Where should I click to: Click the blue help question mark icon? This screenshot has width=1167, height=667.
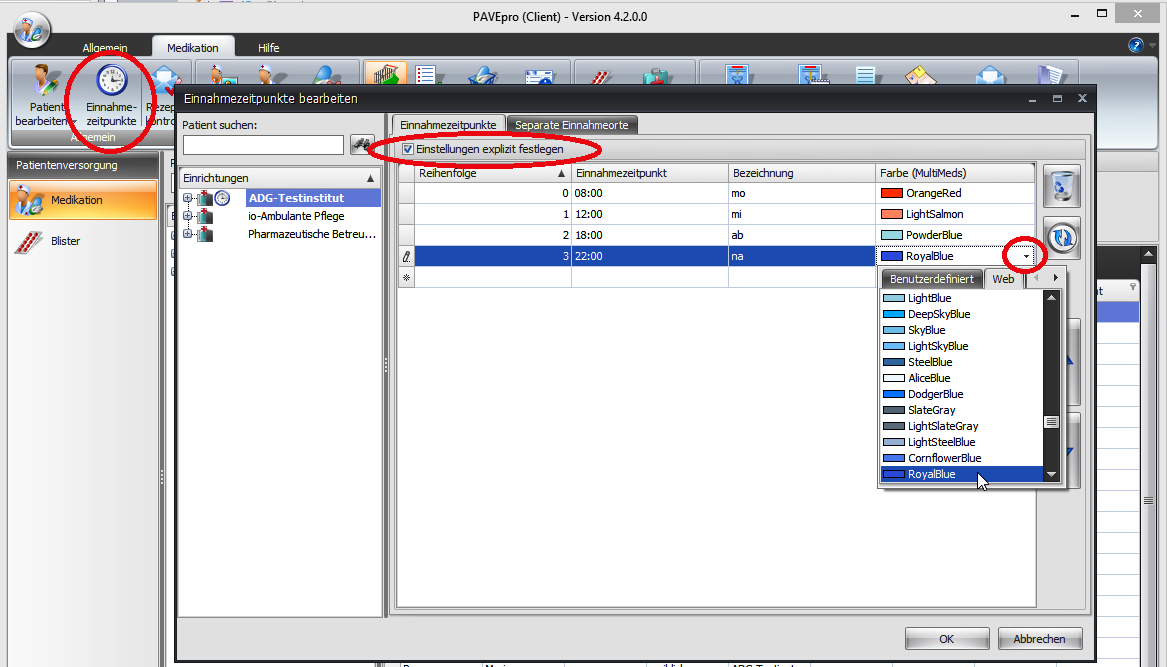(x=1135, y=45)
